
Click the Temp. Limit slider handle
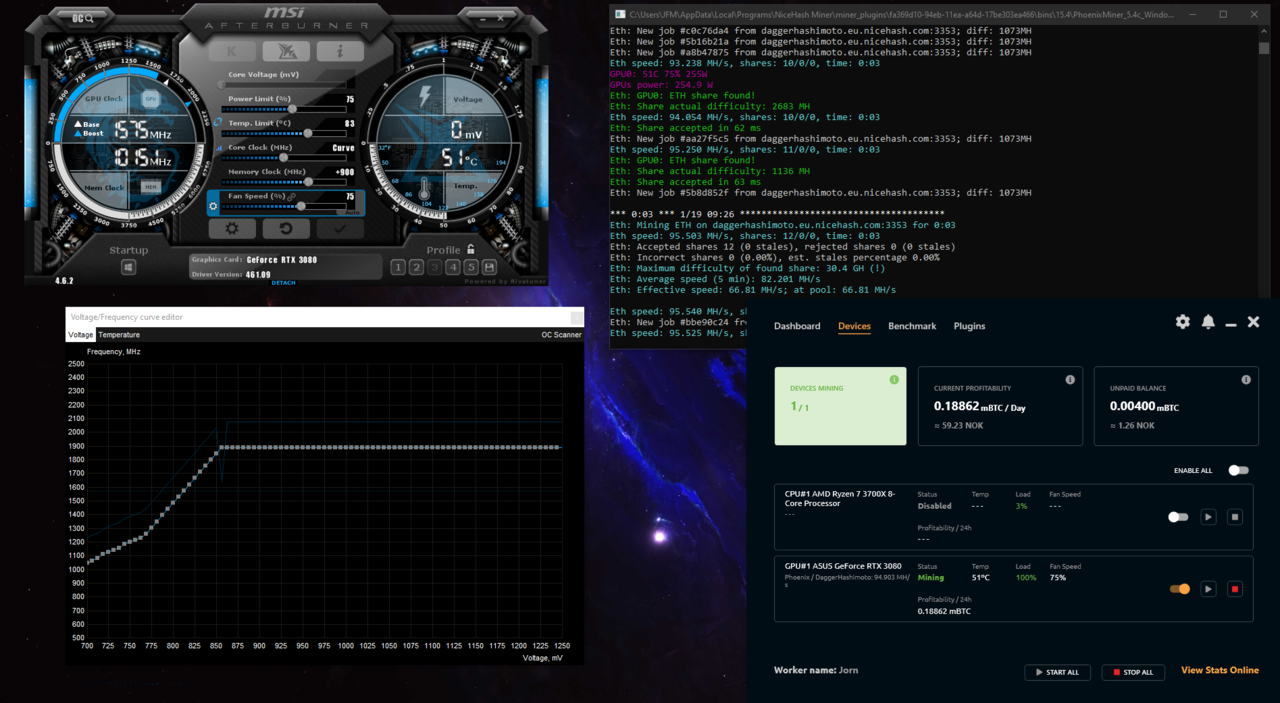[308, 133]
